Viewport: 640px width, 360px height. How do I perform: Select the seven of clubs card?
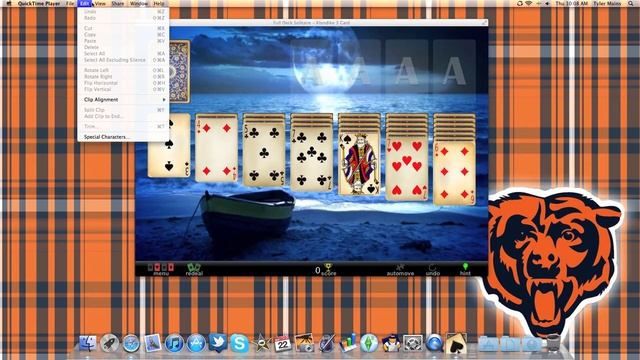[311, 159]
